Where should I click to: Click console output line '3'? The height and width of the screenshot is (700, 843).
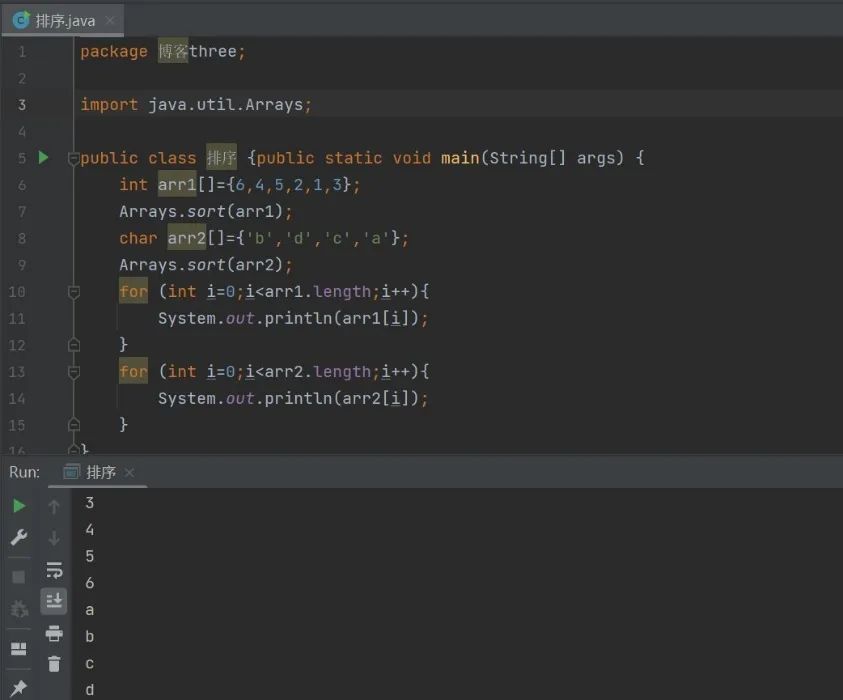coord(90,503)
